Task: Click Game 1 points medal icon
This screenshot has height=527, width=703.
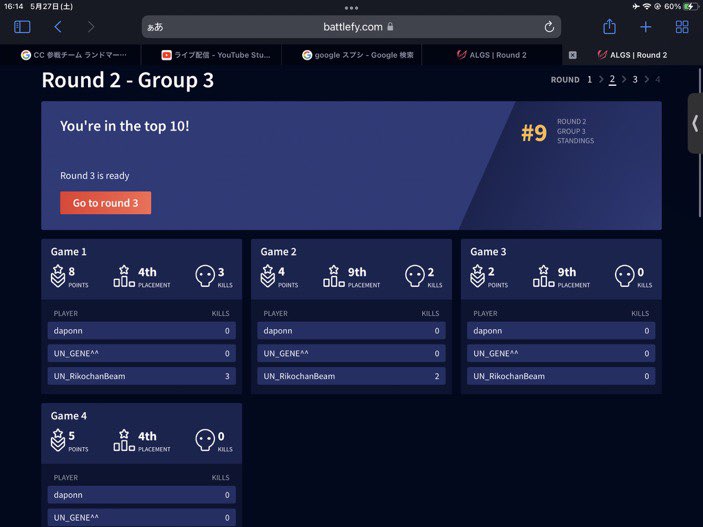Action: click(58, 276)
